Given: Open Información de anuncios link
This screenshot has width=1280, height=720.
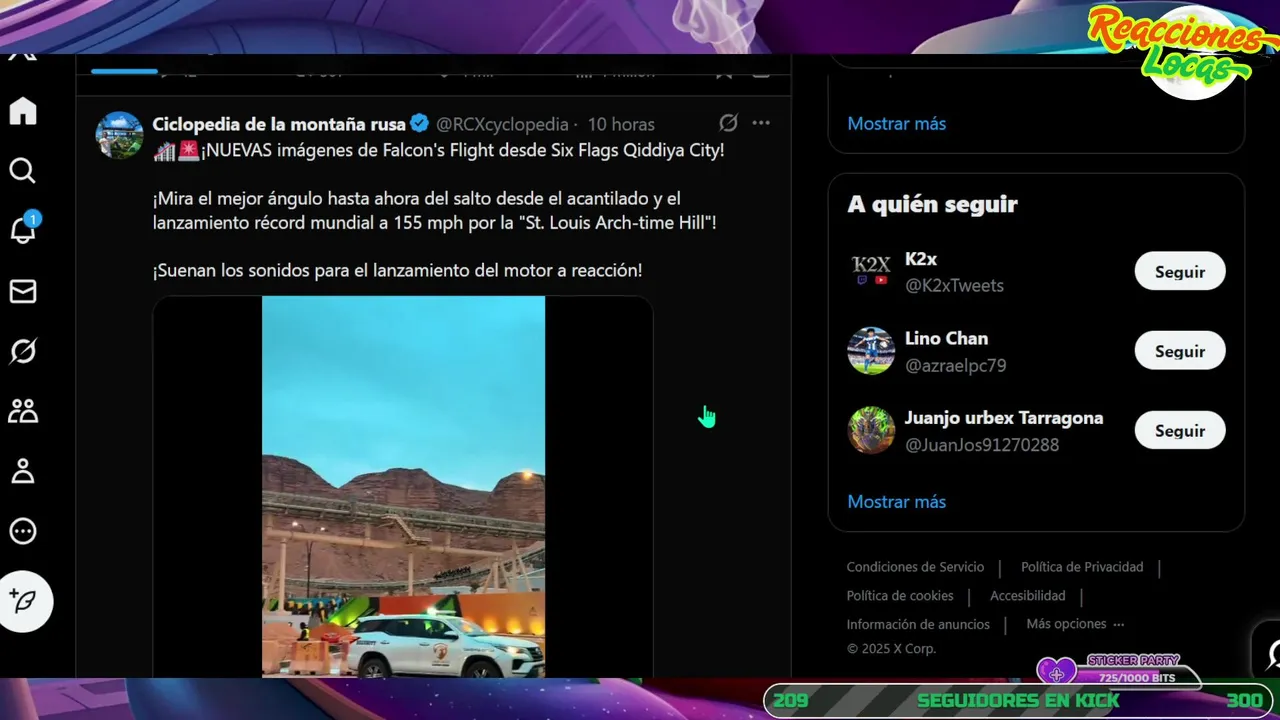Looking at the screenshot, I should pyautogui.click(x=918, y=625).
